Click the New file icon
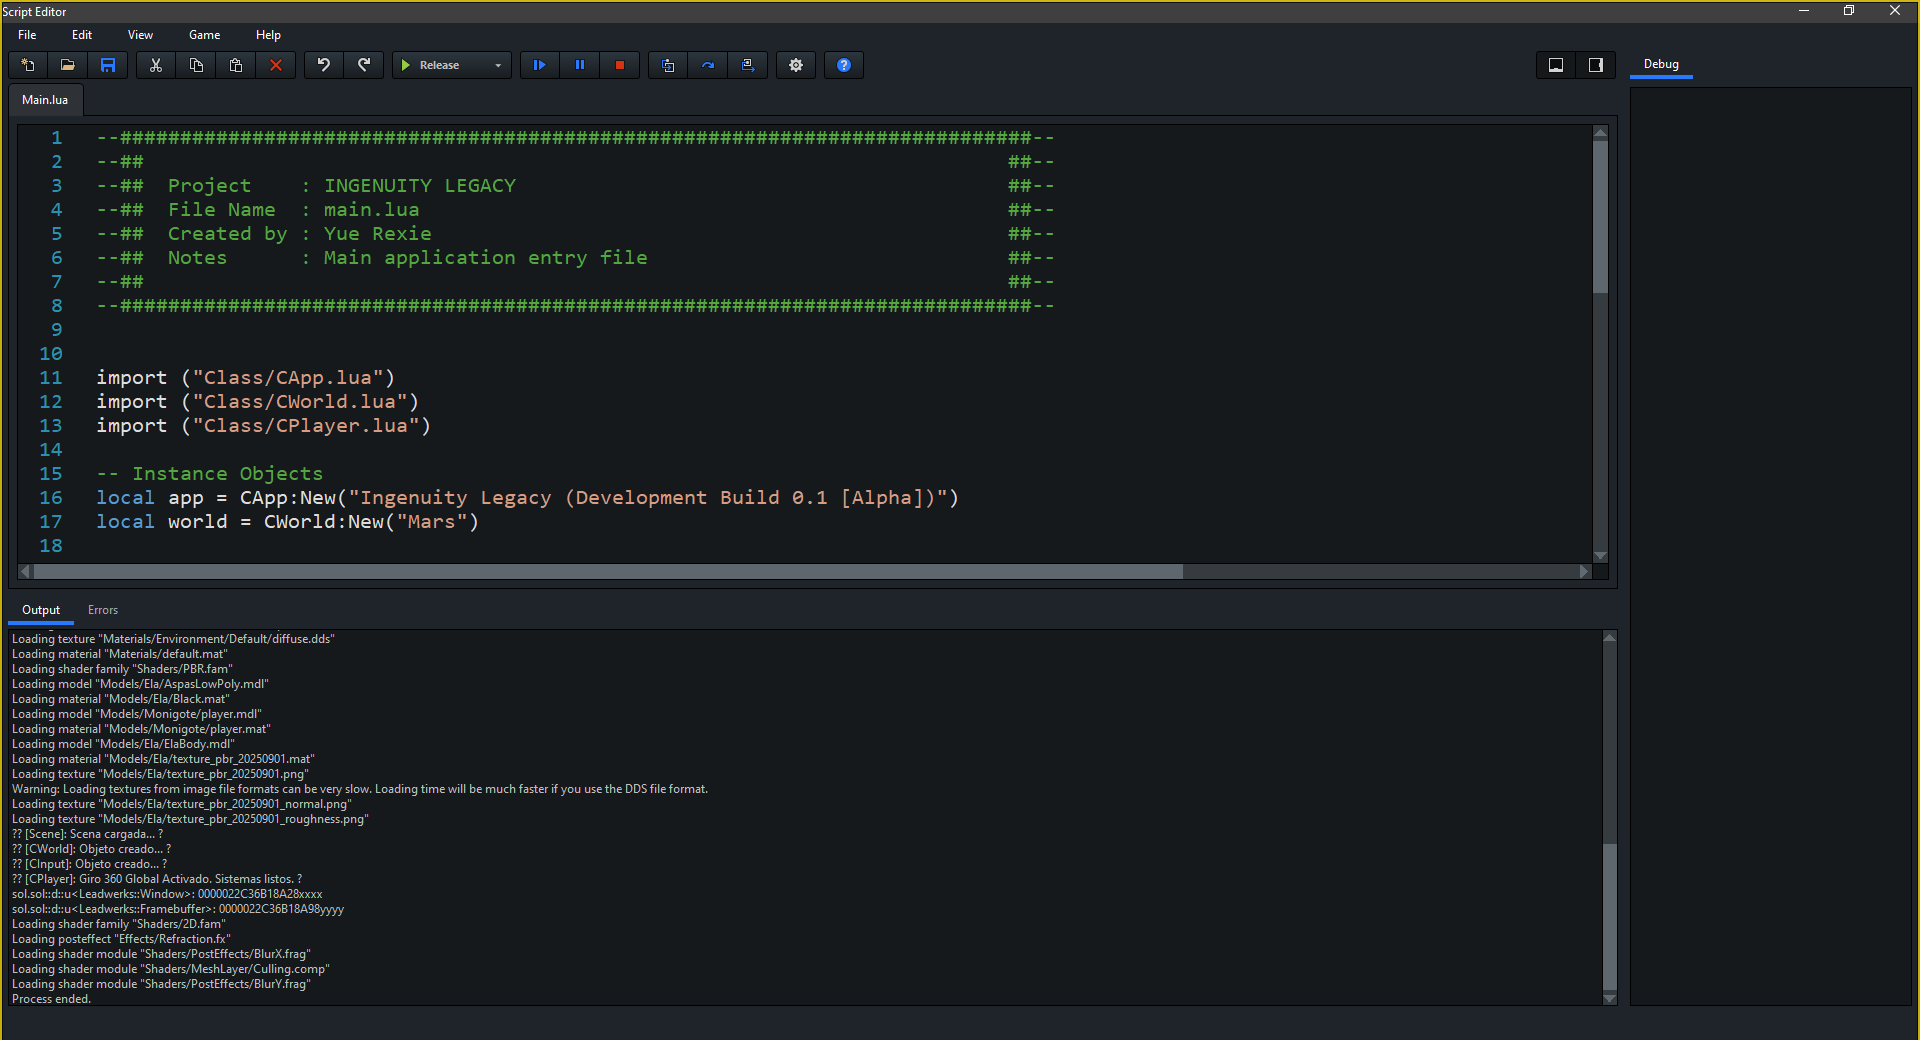 (x=28, y=65)
